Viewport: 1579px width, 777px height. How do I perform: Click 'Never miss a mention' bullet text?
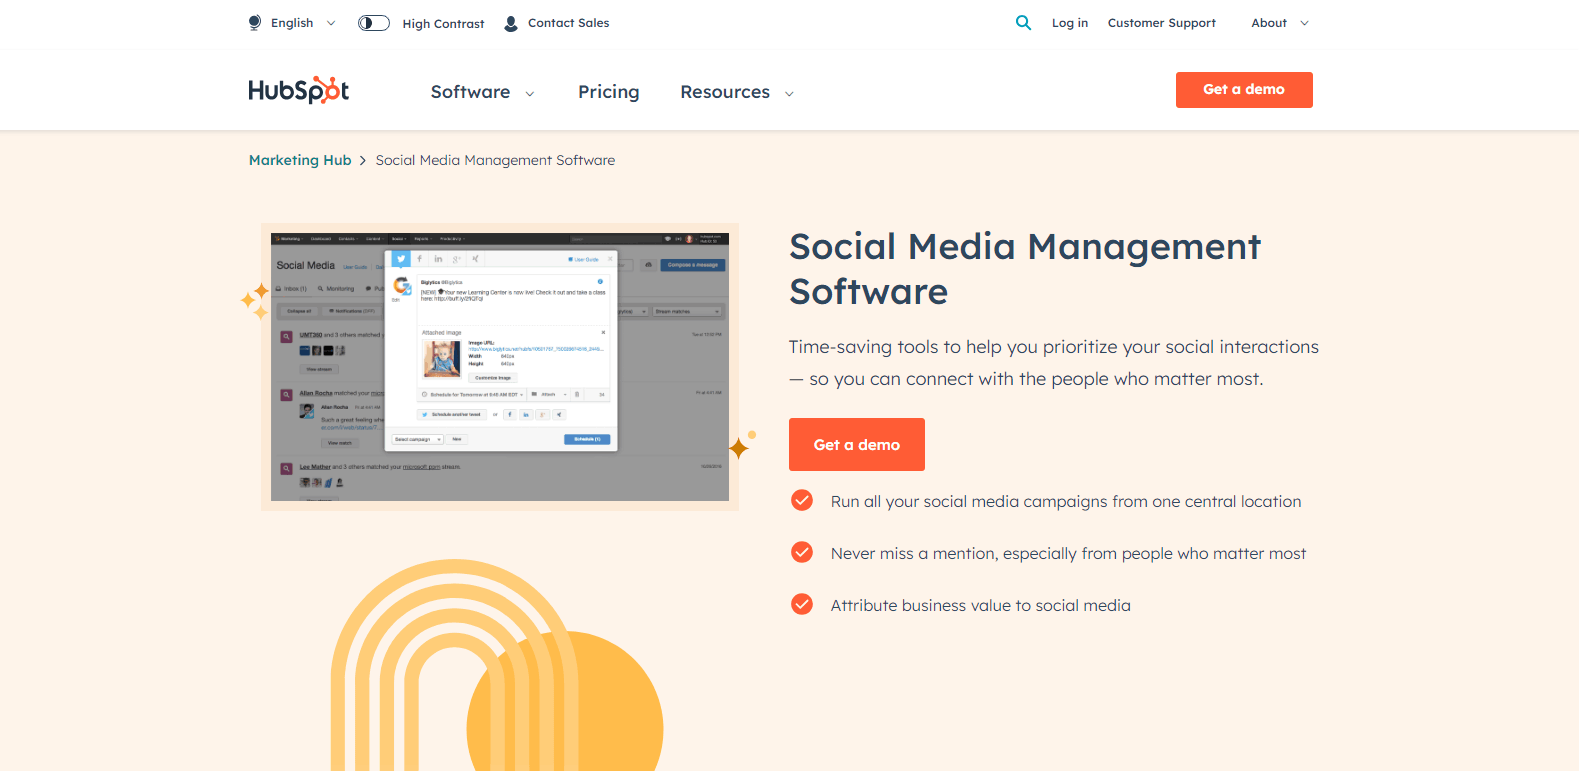point(1068,553)
